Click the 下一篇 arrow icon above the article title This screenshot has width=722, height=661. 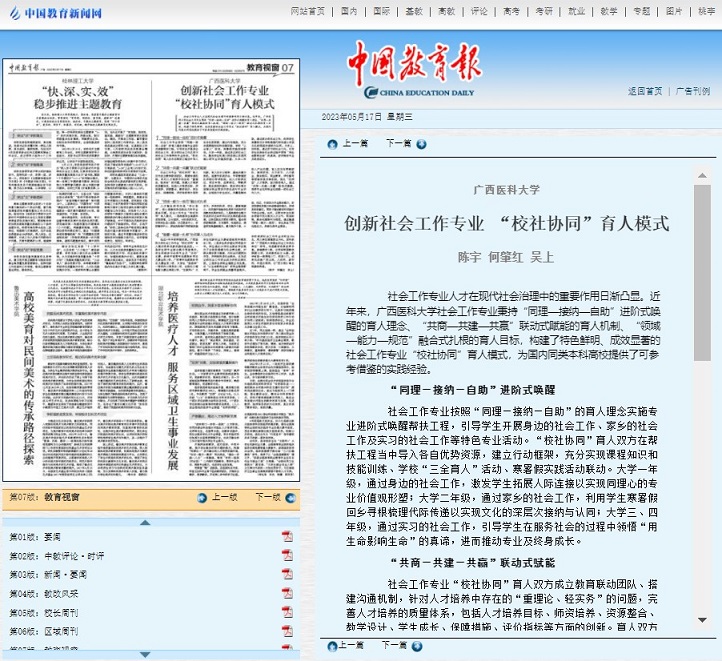(x=421, y=144)
